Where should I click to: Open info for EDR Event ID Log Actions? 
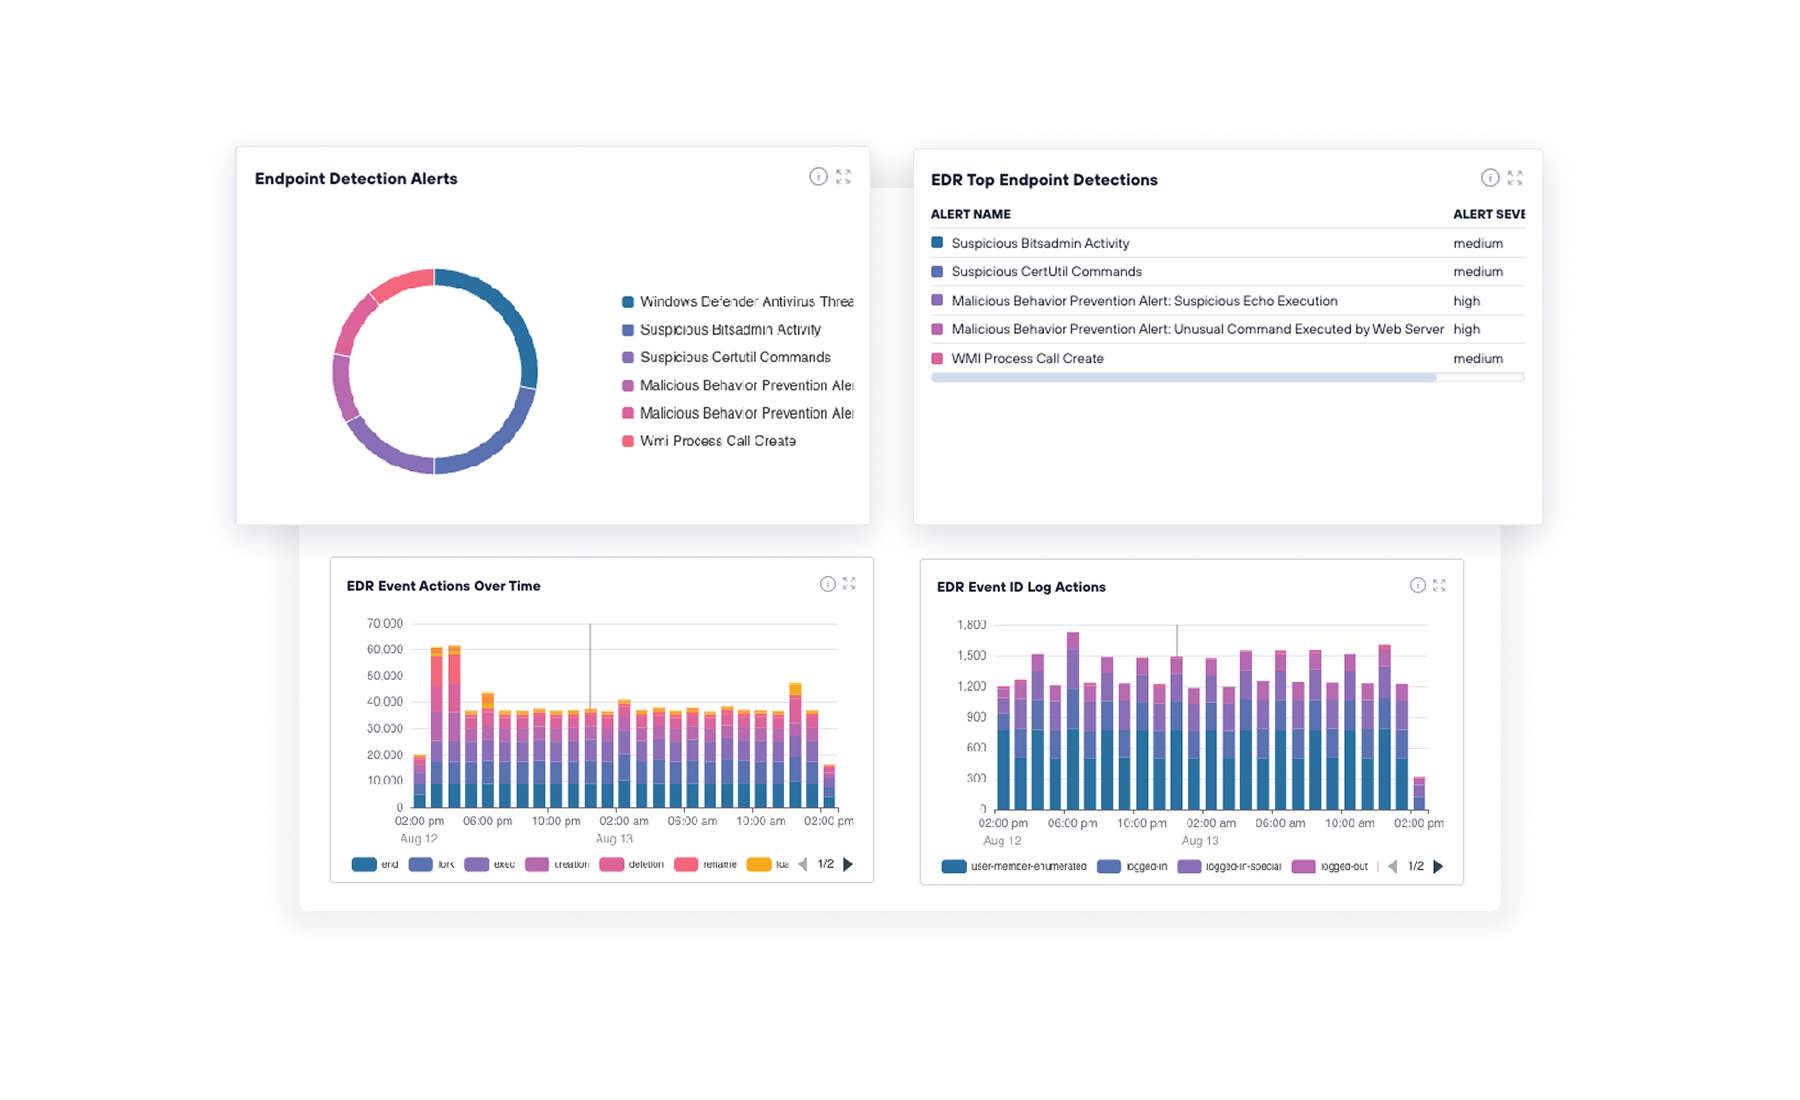coord(1418,585)
